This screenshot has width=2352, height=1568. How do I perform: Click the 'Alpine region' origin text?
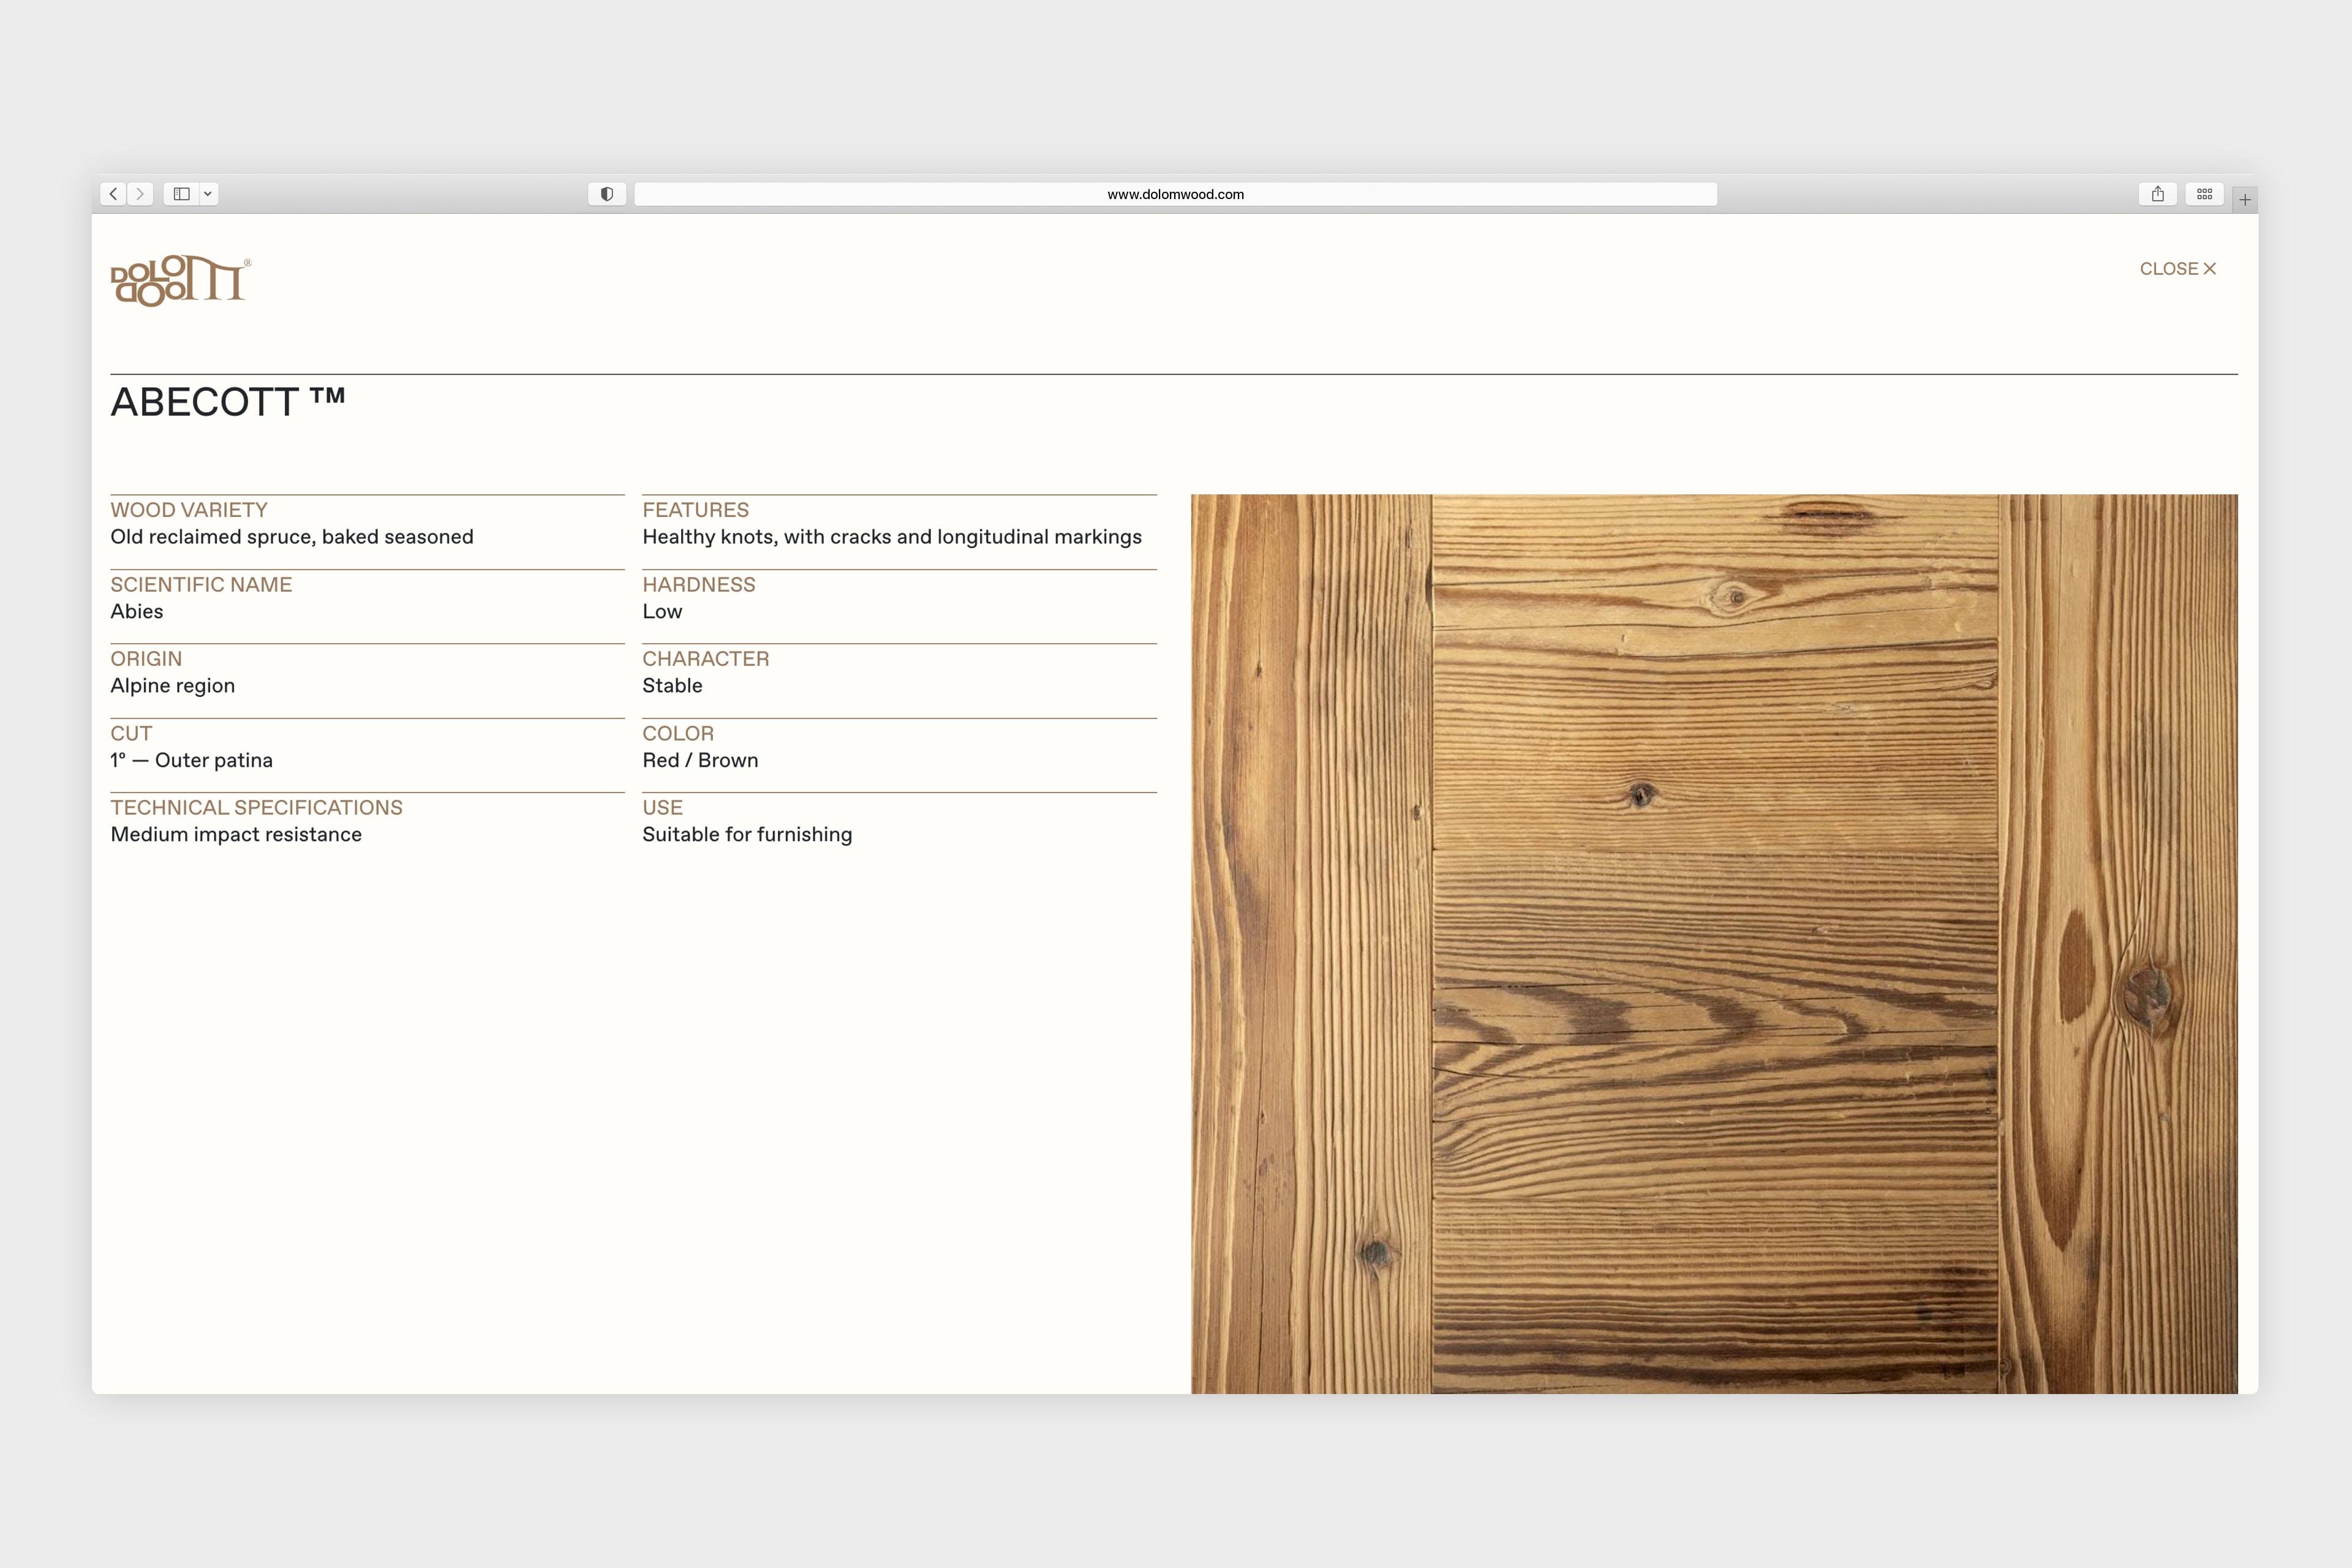pos(173,686)
